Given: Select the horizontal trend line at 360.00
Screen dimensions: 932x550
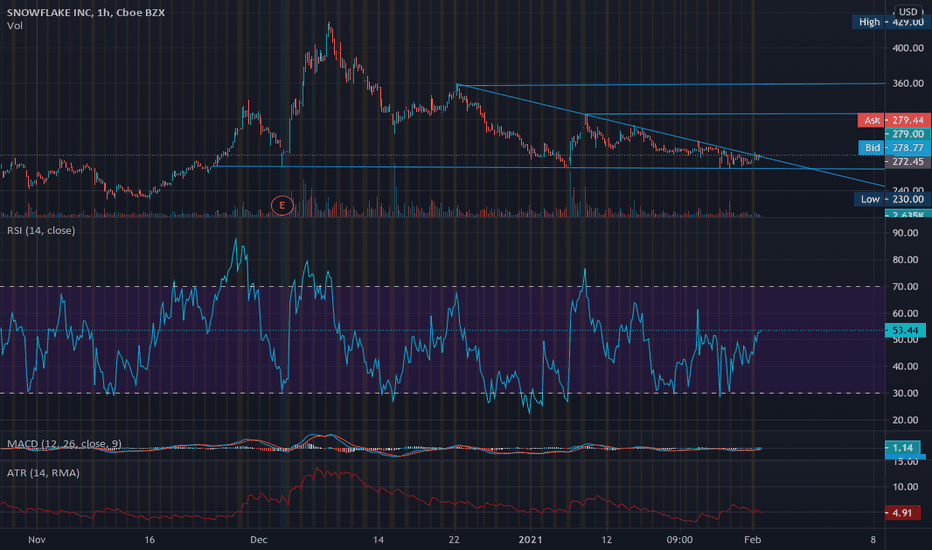Looking at the screenshot, I should (672, 84).
